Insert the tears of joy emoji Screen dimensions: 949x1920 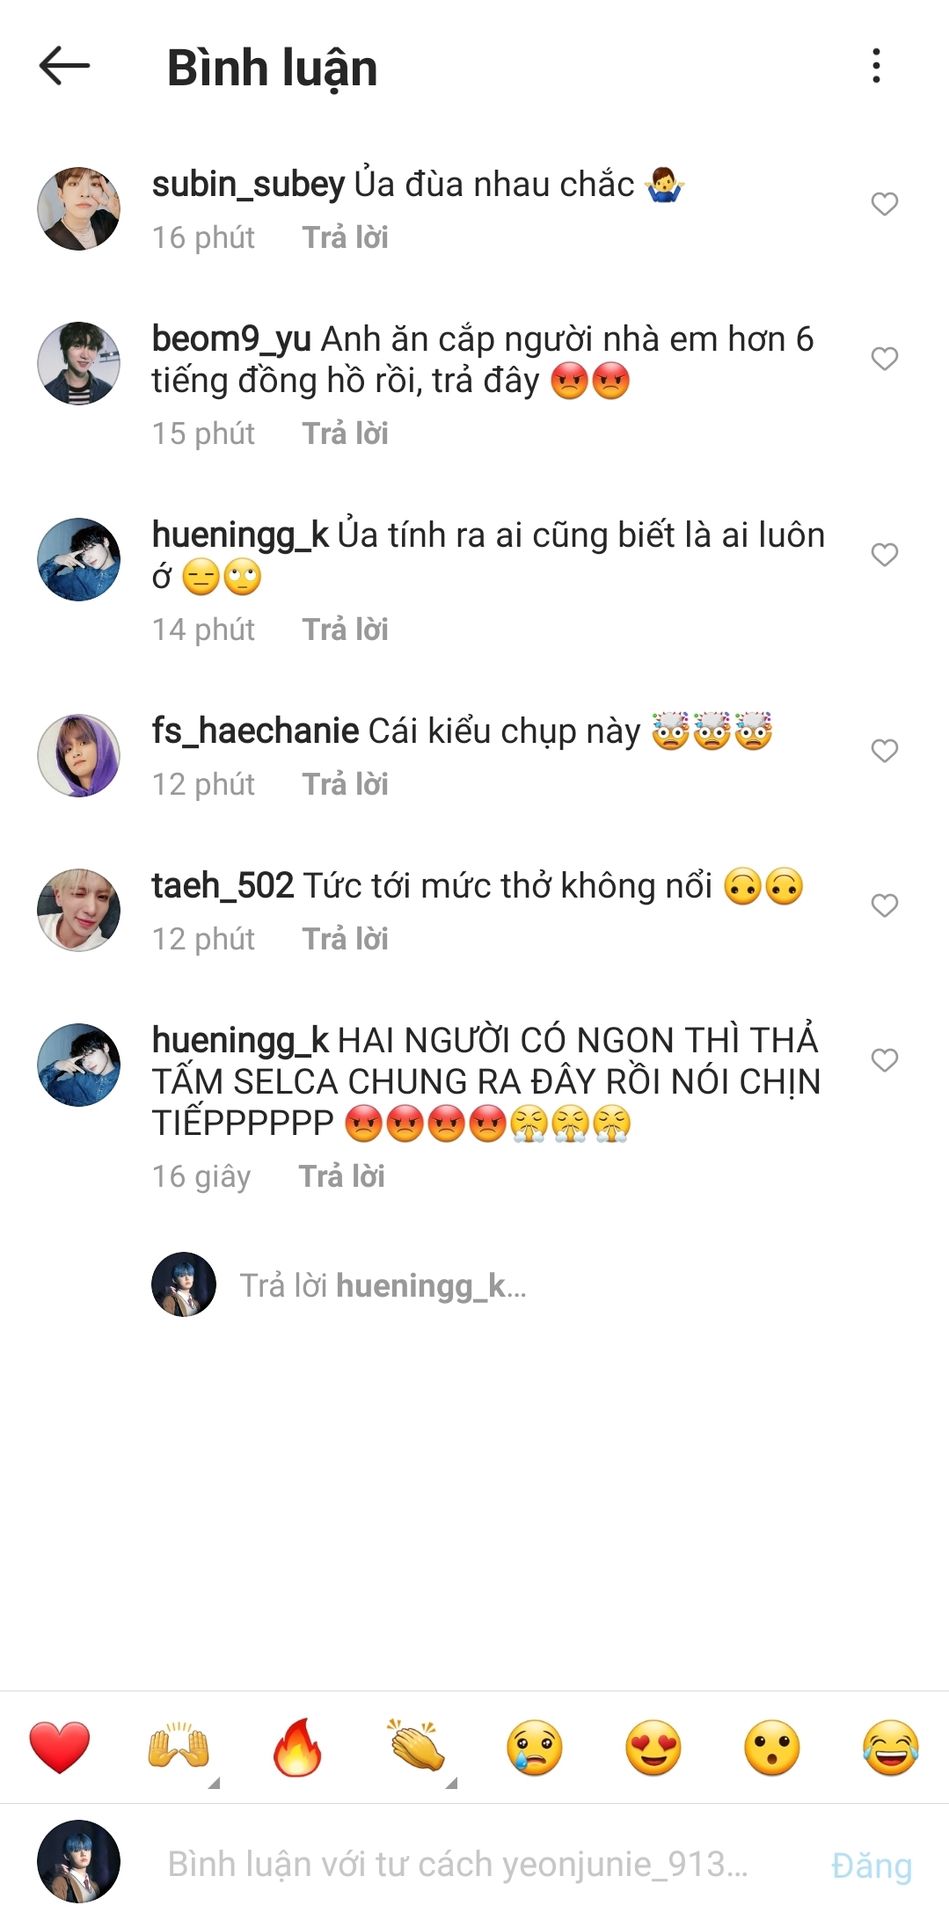(x=890, y=1747)
